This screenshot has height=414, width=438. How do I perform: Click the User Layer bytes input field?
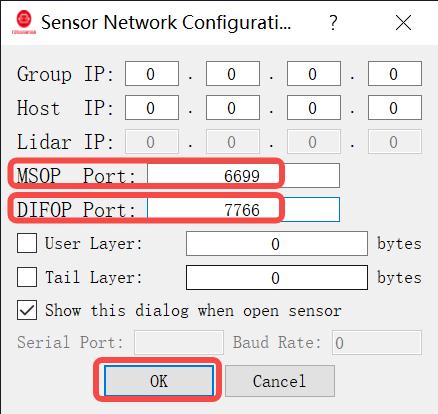click(277, 244)
